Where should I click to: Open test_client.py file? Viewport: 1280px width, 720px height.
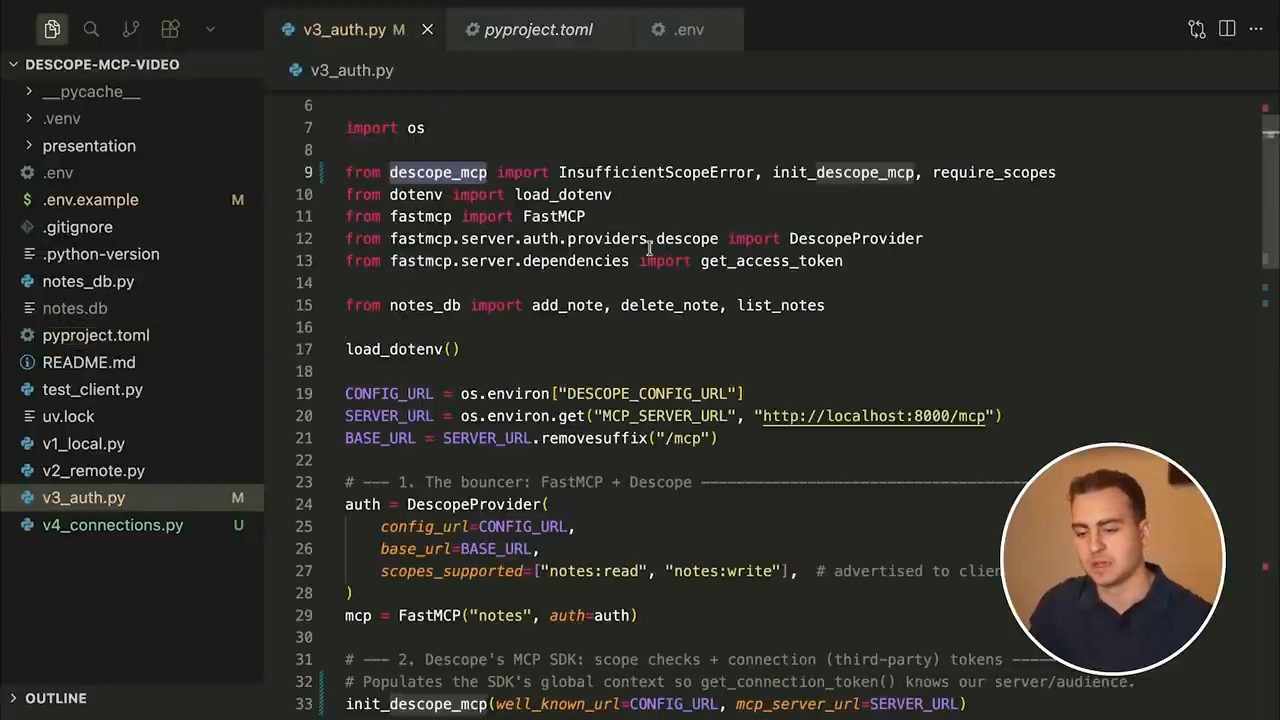pyautogui.click(x=132, y=389)
